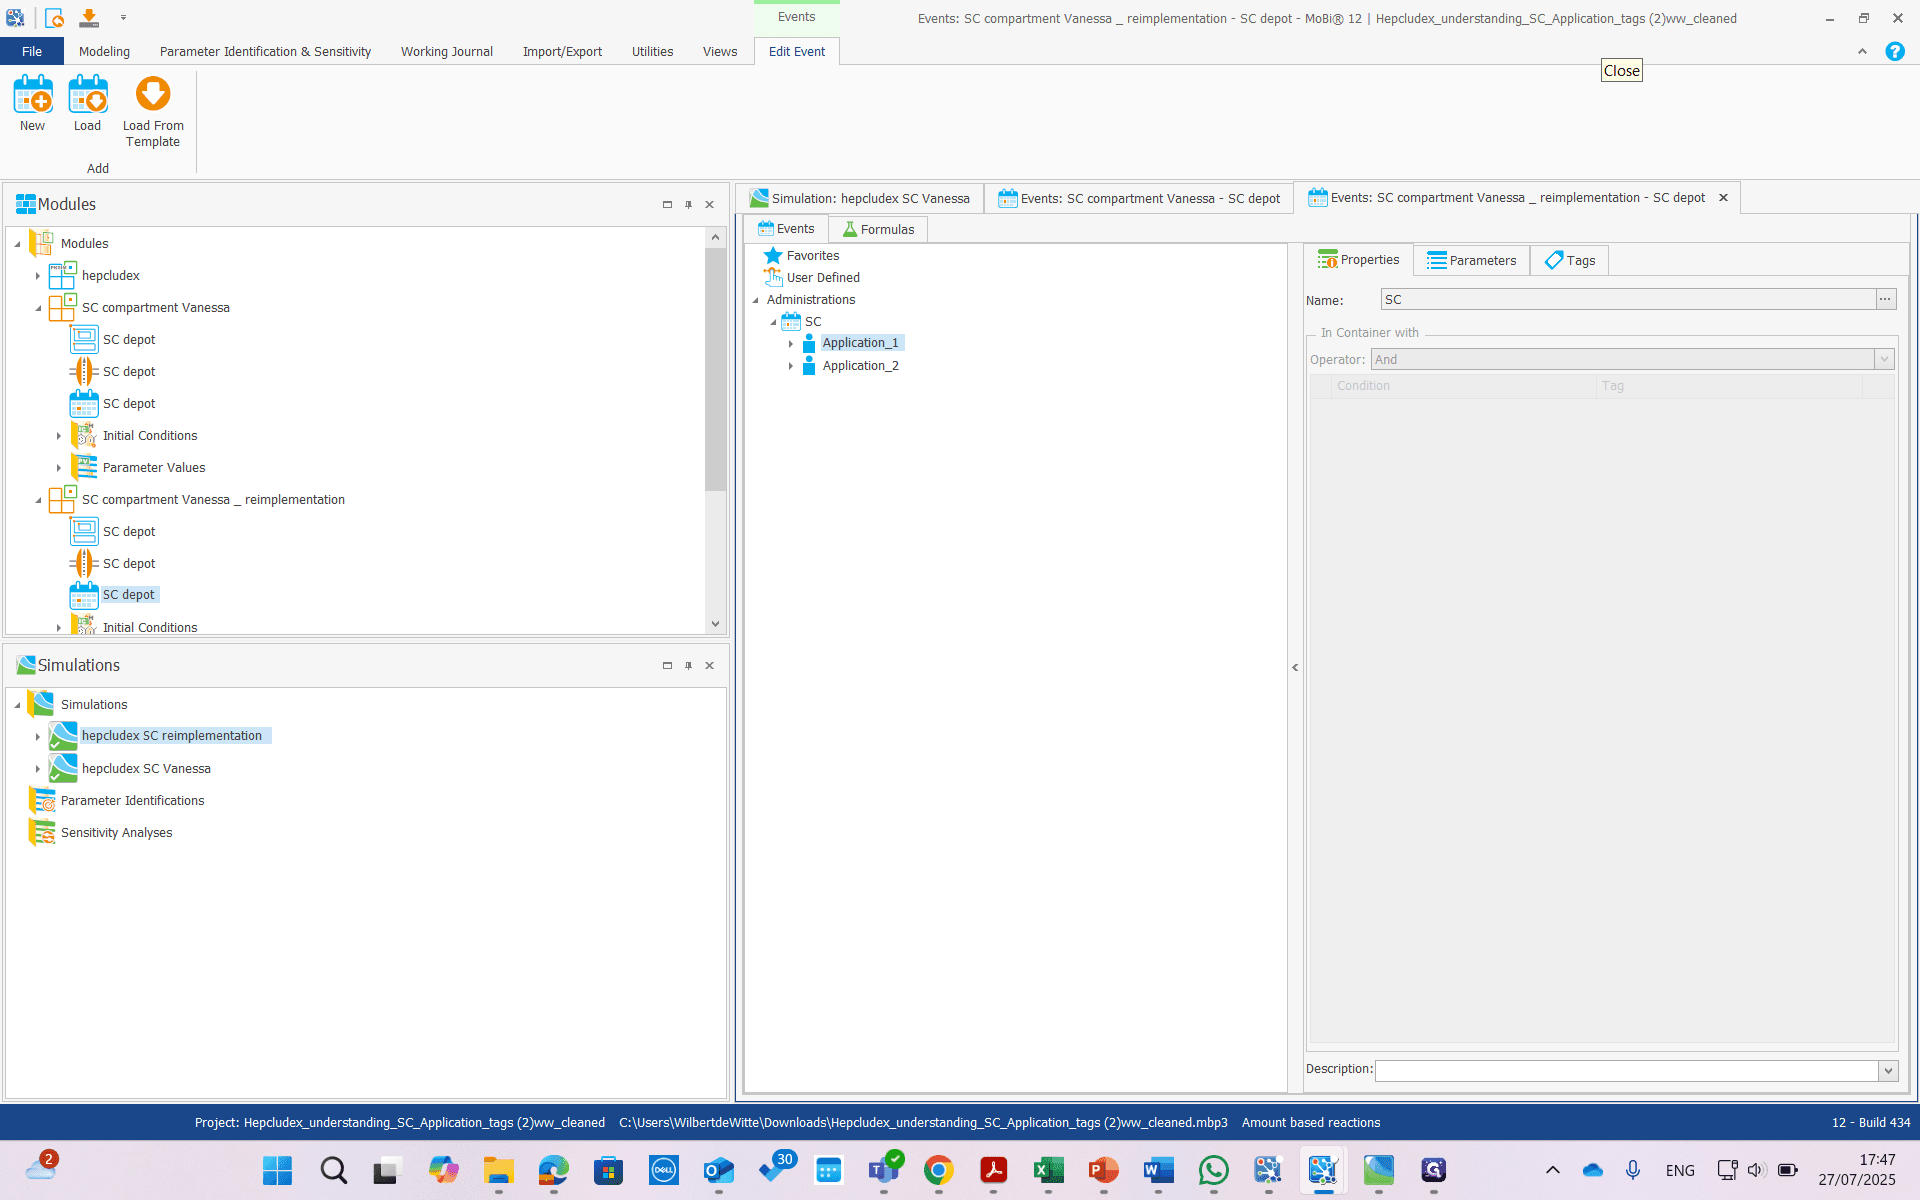The width and height of the screenshot is (1920, 1200).
Task: Select hepcludex SC reimplementation simulation
Action: pyautogui.click(x=172, y=736)
